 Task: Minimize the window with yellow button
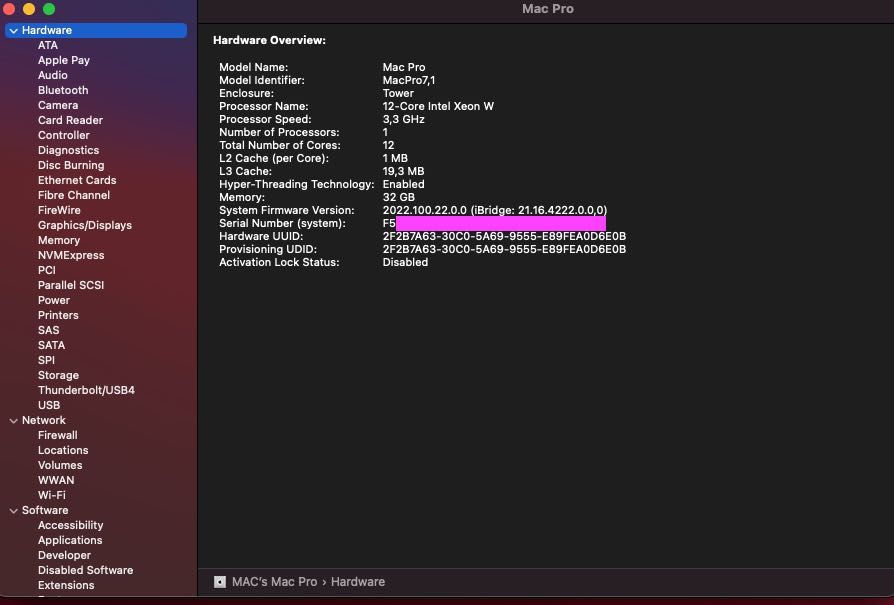pyautogui.click(x=29, y=9)
